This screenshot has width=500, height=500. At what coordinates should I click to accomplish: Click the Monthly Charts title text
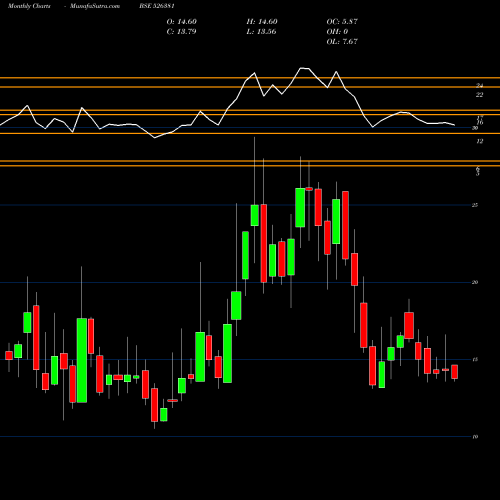click(x=29, y=6)
